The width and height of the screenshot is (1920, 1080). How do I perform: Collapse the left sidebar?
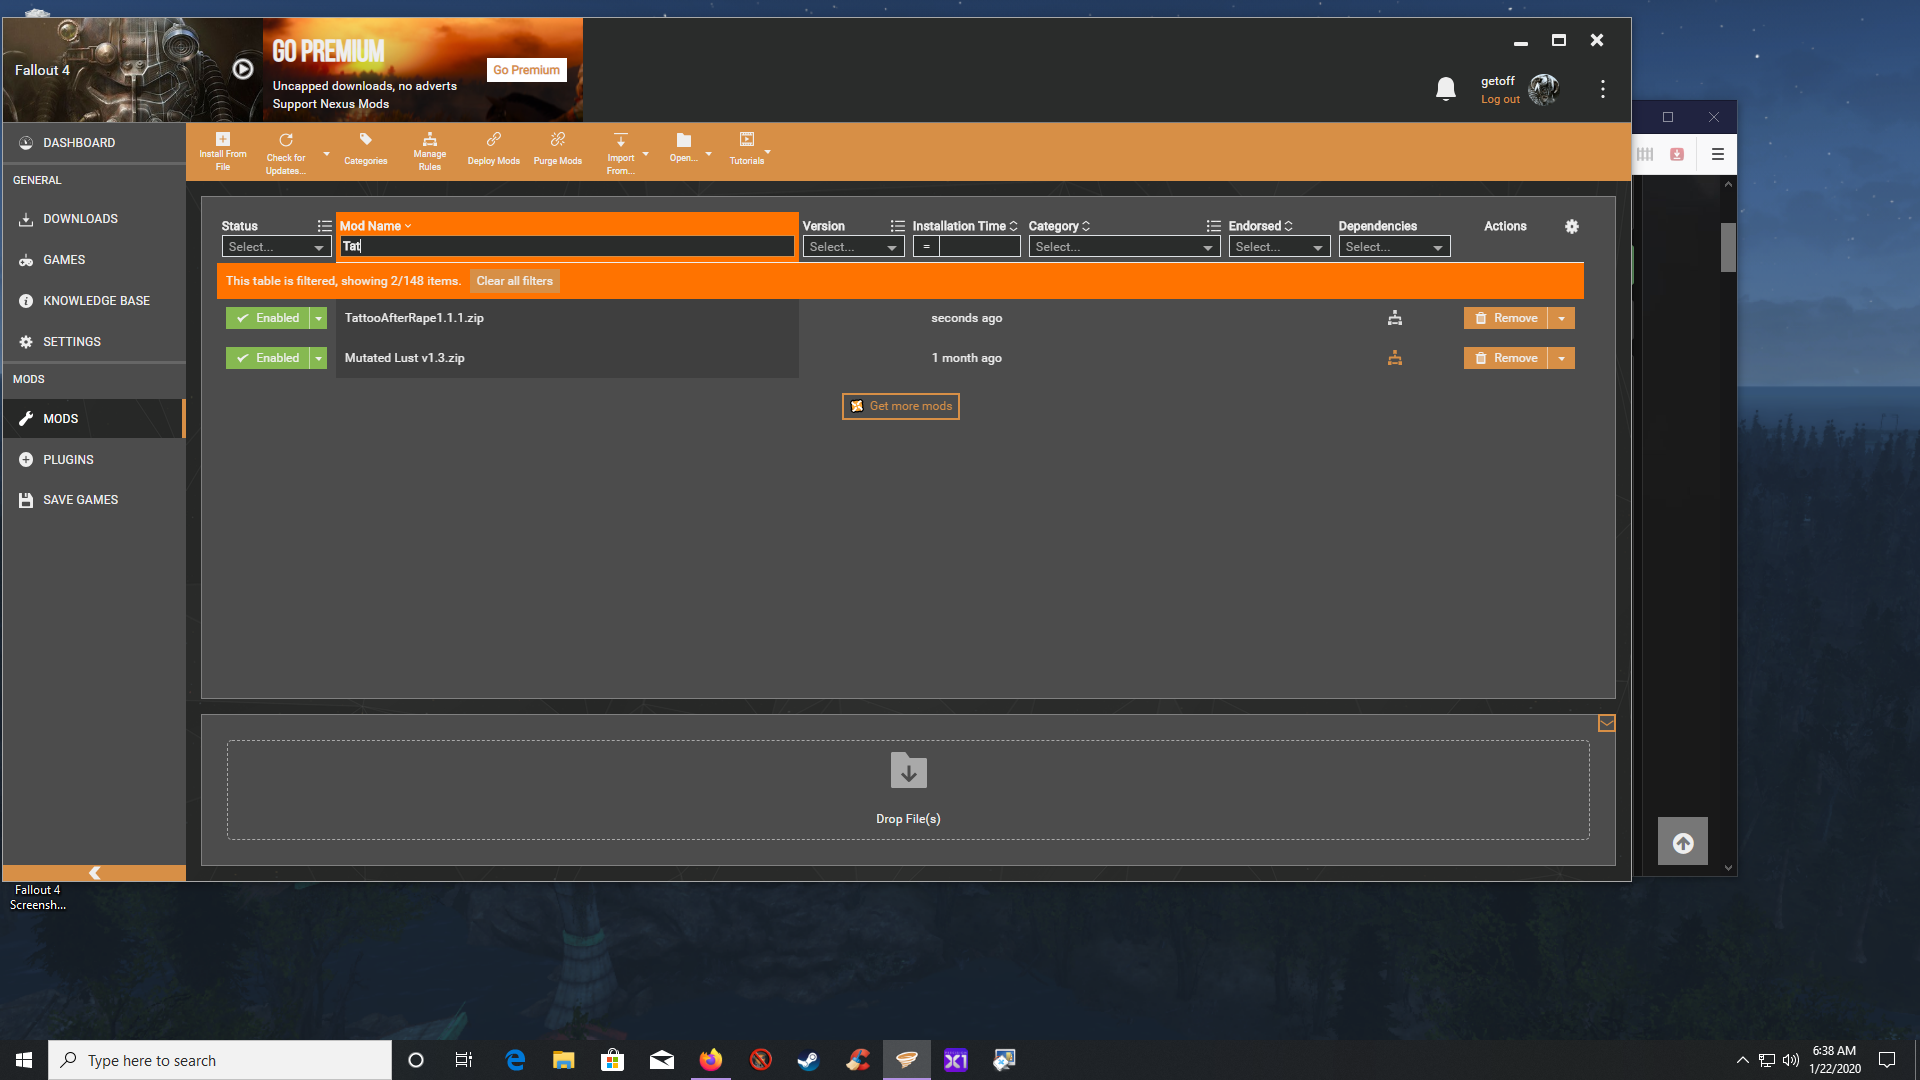[94, 873]
